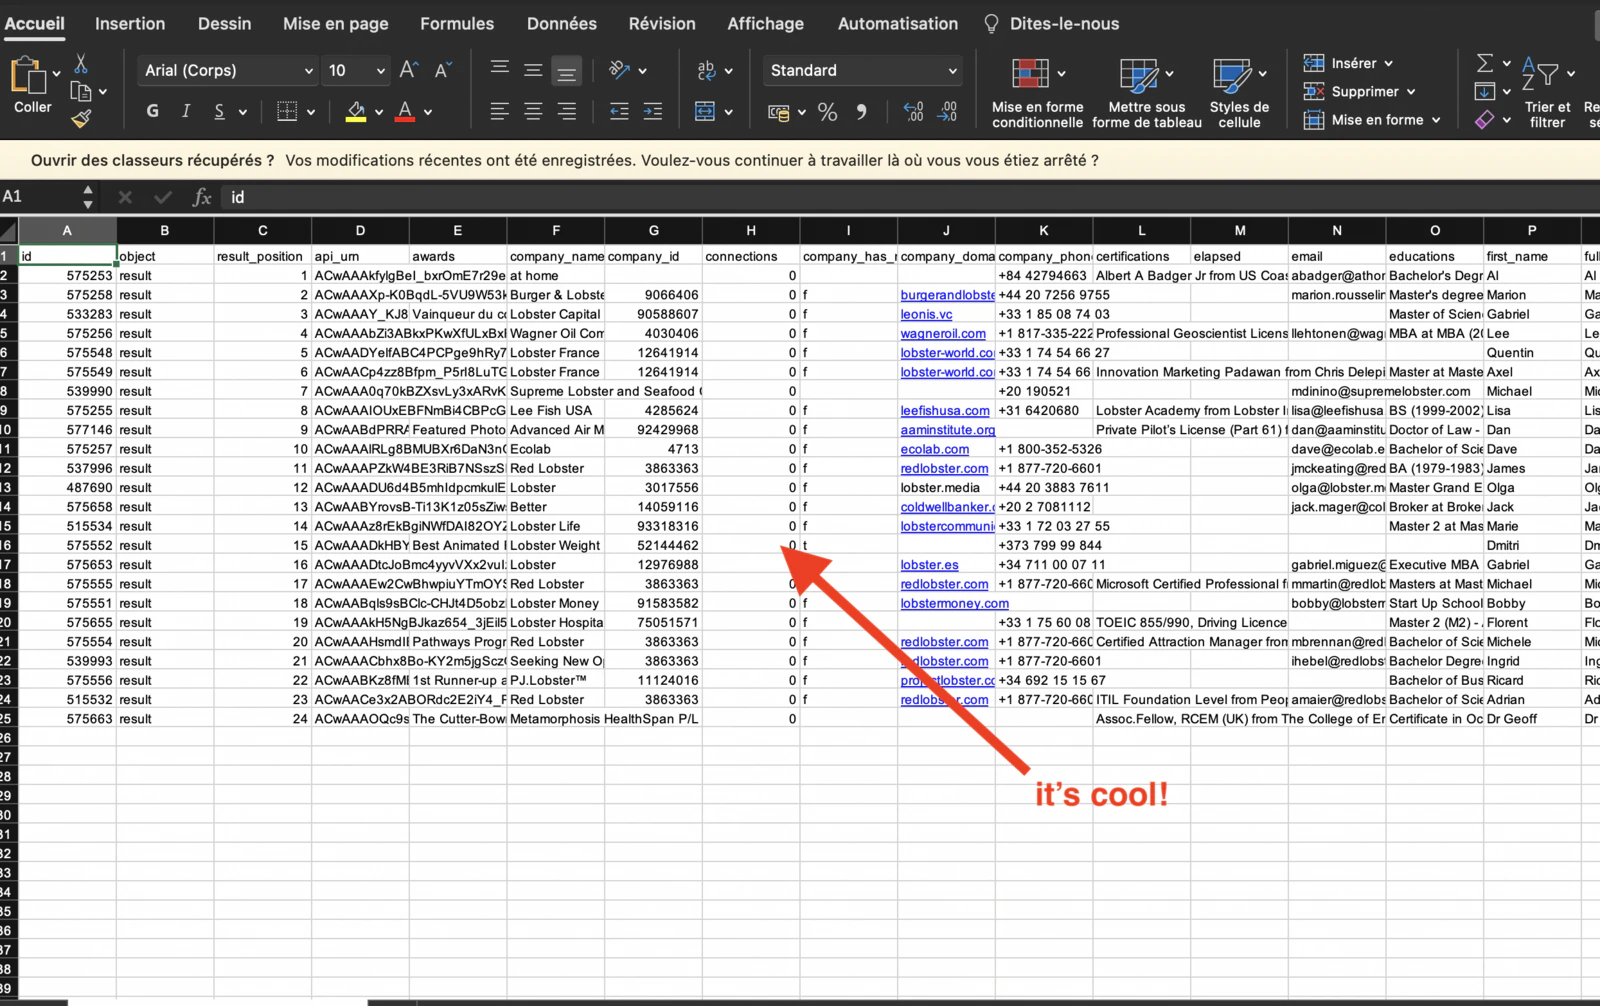Screen dimensions: 1600x1006
Task: Open the Affichage tab
Action: tap(765, 23)
